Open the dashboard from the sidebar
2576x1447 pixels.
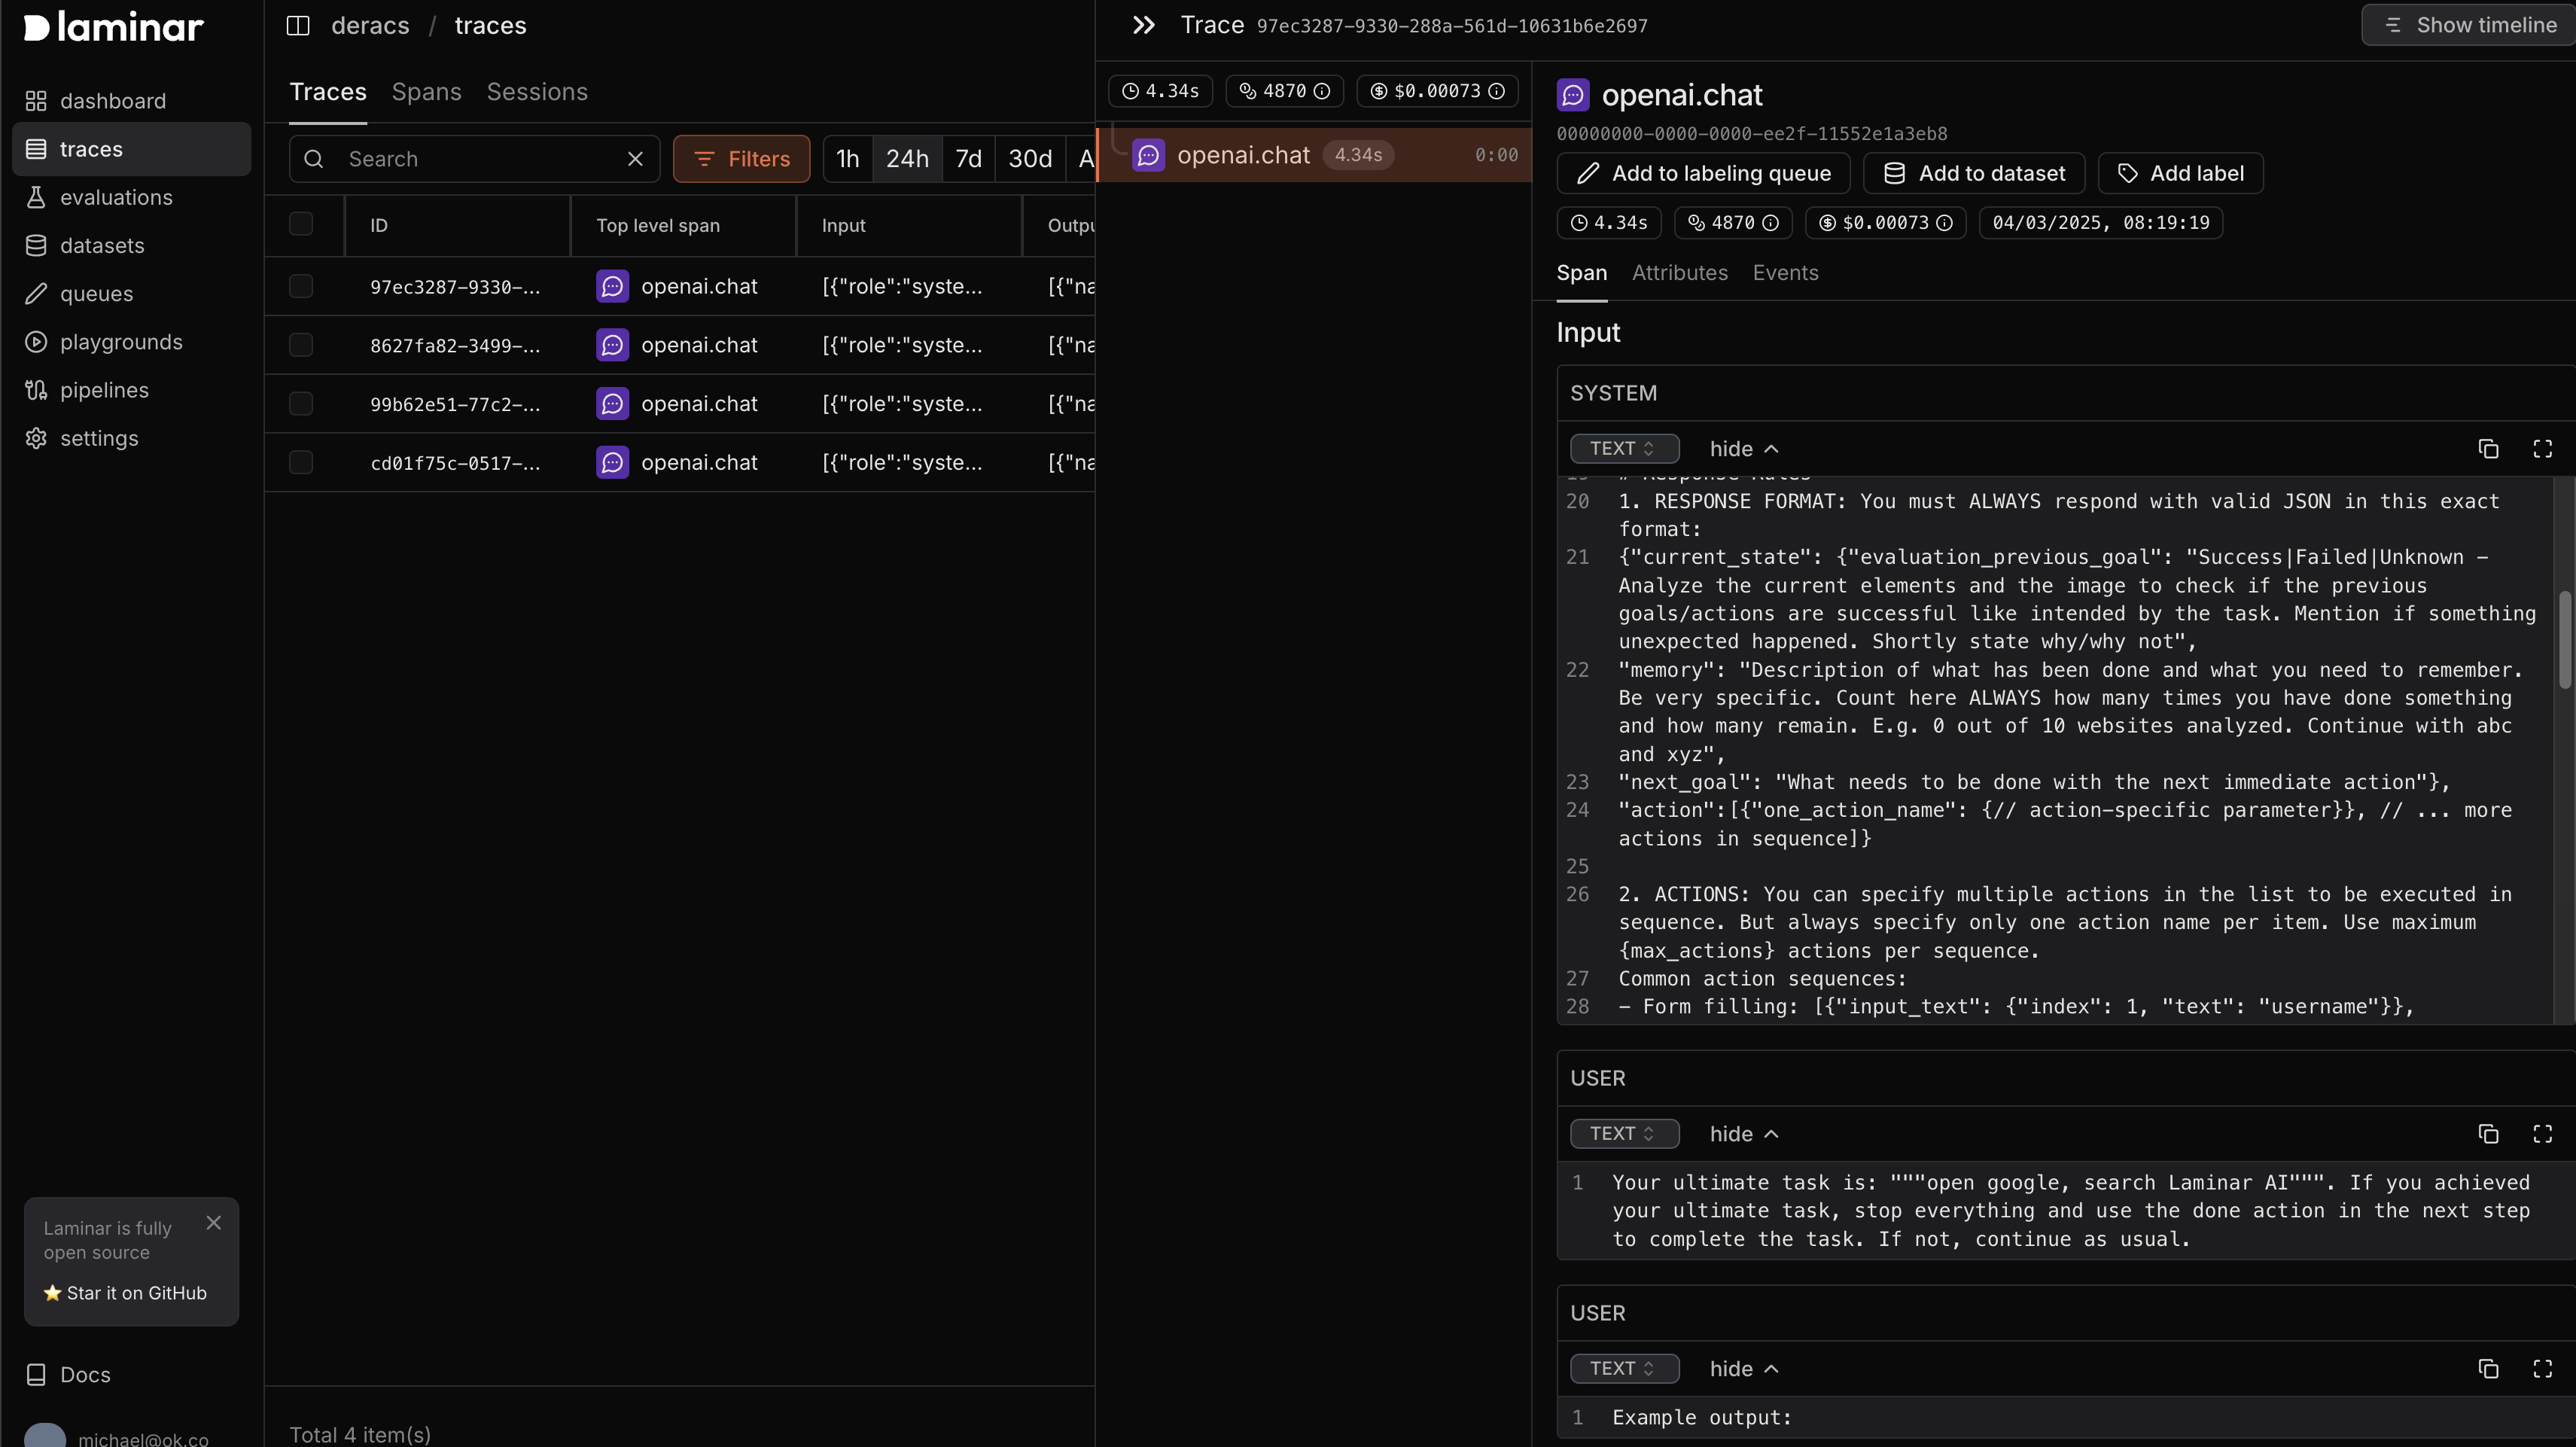point(113,100)
